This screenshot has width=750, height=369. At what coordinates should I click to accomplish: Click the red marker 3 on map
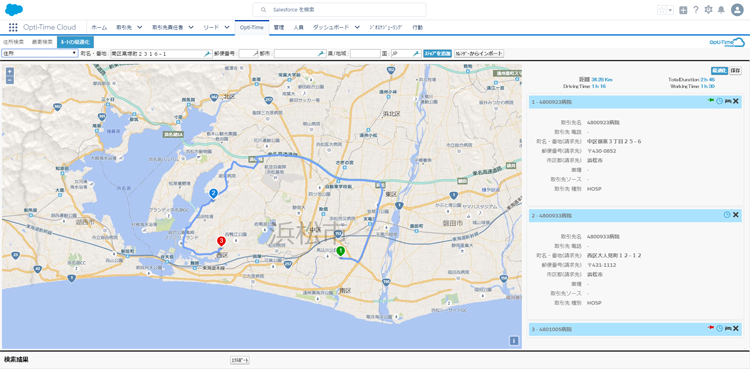tap(221, 241)
